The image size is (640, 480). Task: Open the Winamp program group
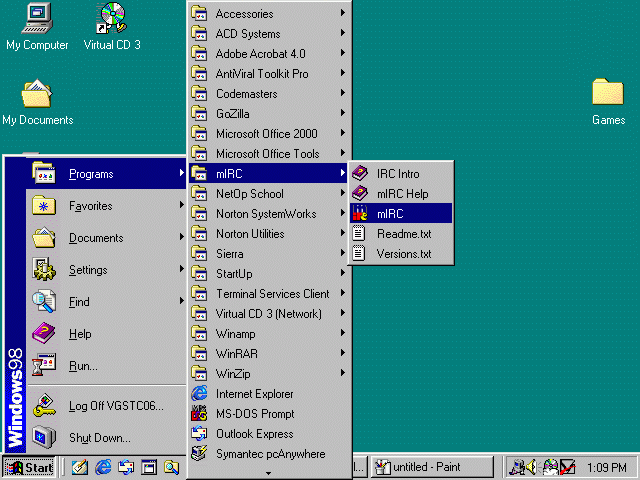[x=269, y=333]
